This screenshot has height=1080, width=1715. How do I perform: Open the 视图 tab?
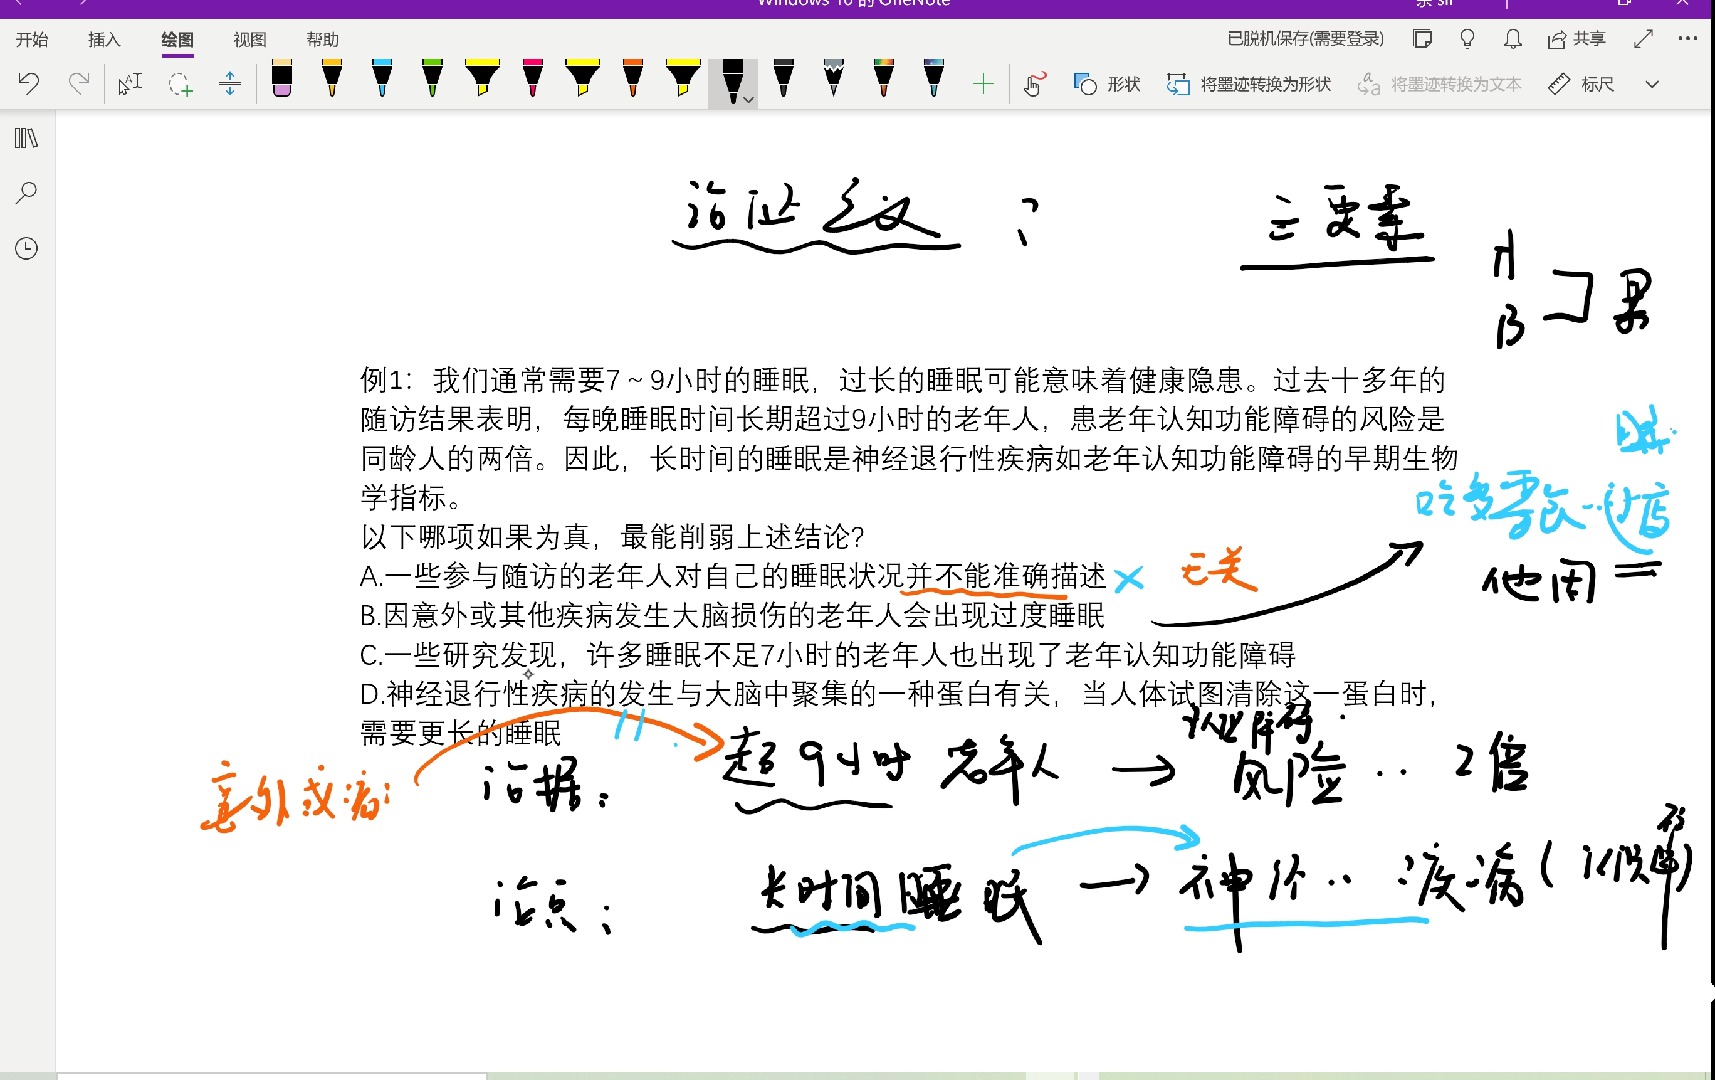pos(250,39)
